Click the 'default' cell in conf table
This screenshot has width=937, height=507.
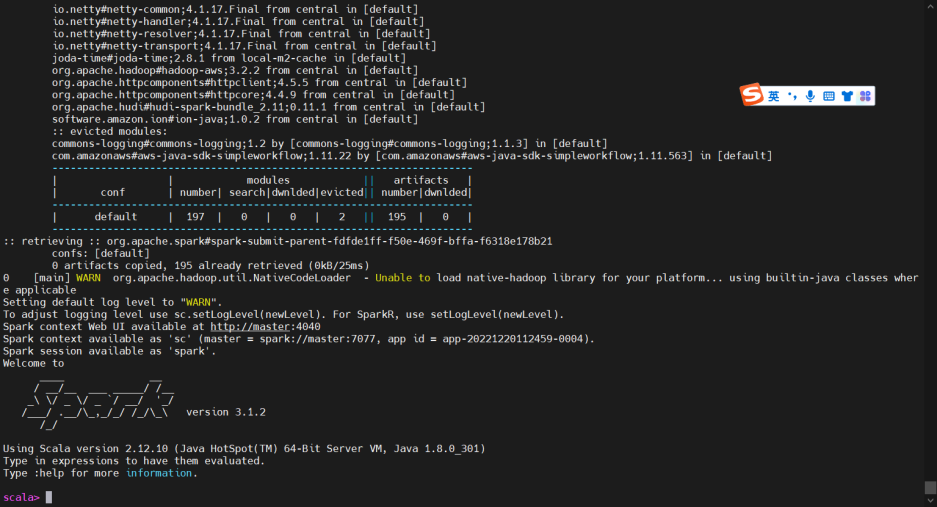point(116,217)
